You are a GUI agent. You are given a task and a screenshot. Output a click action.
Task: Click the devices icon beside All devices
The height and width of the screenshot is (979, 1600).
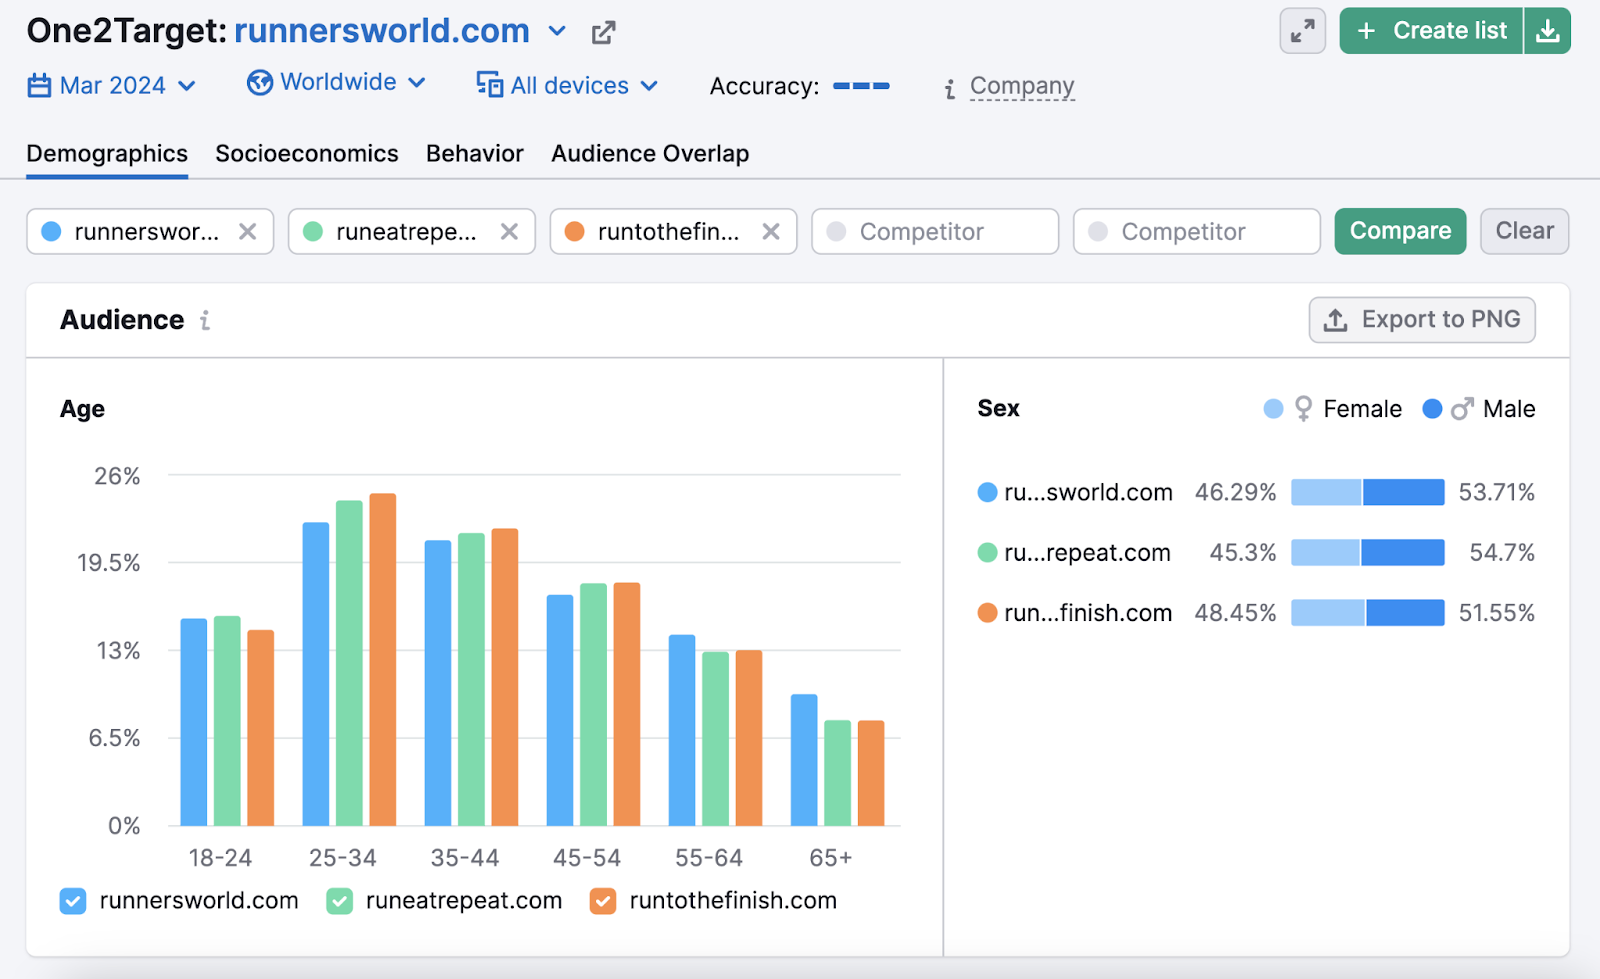(489, 84)
